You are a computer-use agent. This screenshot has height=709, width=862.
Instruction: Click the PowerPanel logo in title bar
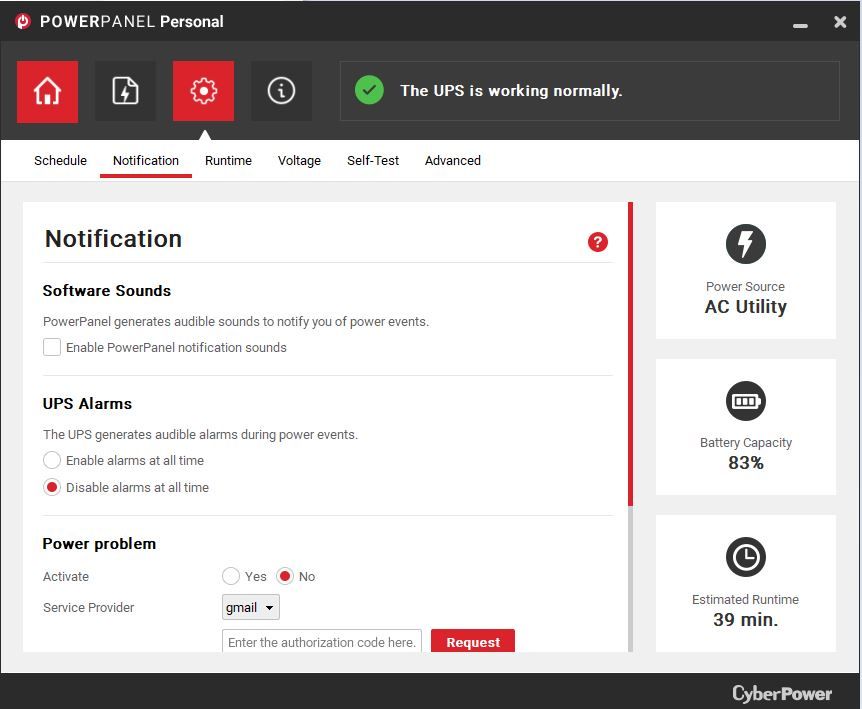coord(23,21)
